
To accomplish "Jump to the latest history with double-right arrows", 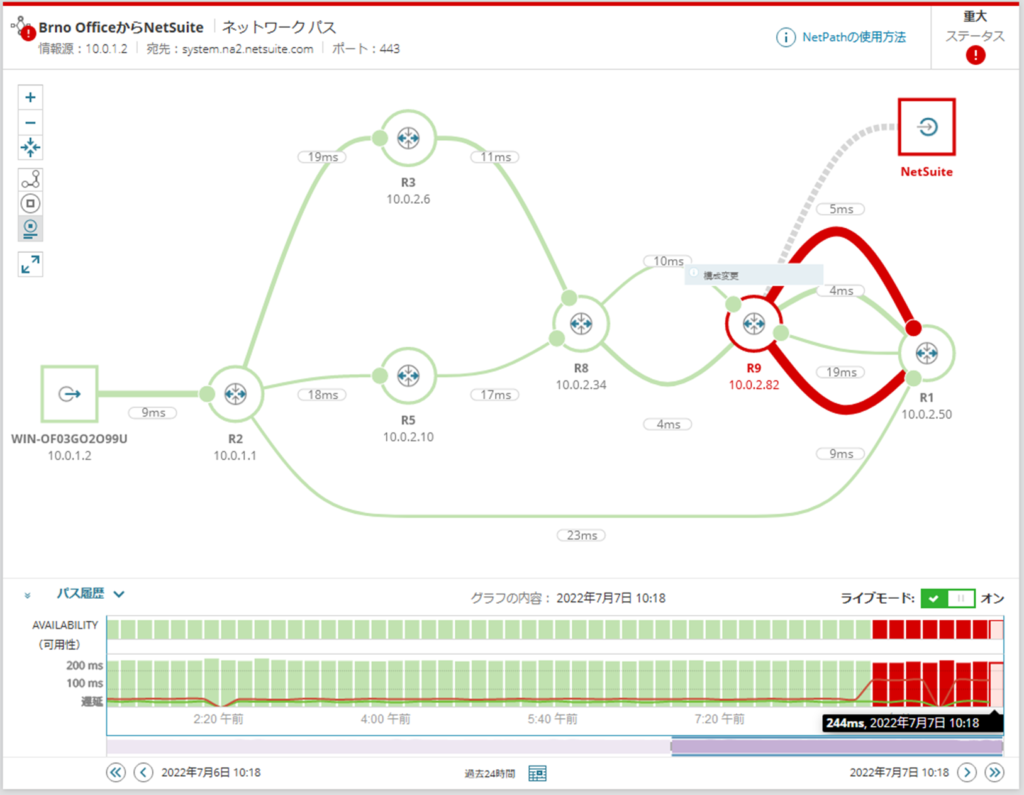I will pyautogui.click(x=994, y=773).
